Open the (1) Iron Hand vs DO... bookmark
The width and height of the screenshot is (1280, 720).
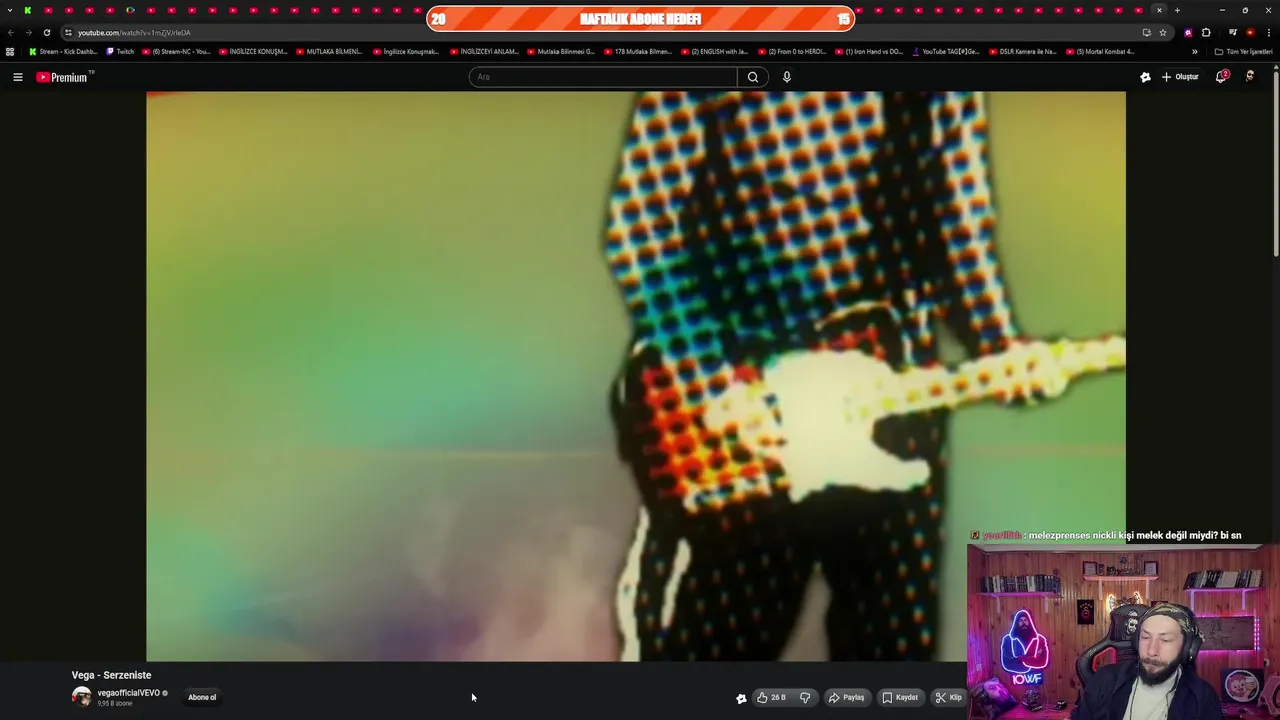pyautogui.click(x=869, y=51)
